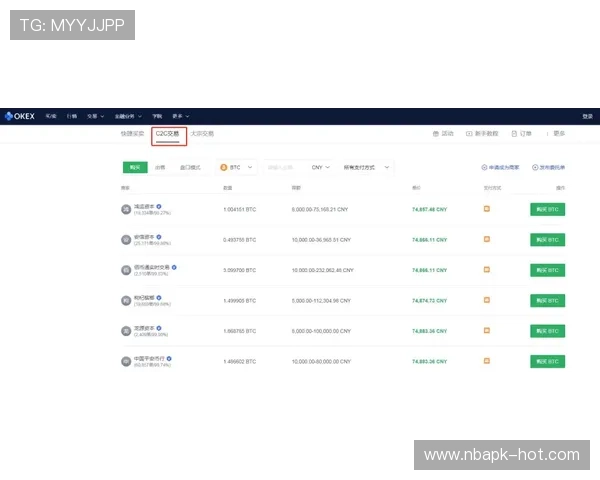
Task: Click the blue verified badge in the 0.493755 BTC row
Action: (x=159, y=237)
